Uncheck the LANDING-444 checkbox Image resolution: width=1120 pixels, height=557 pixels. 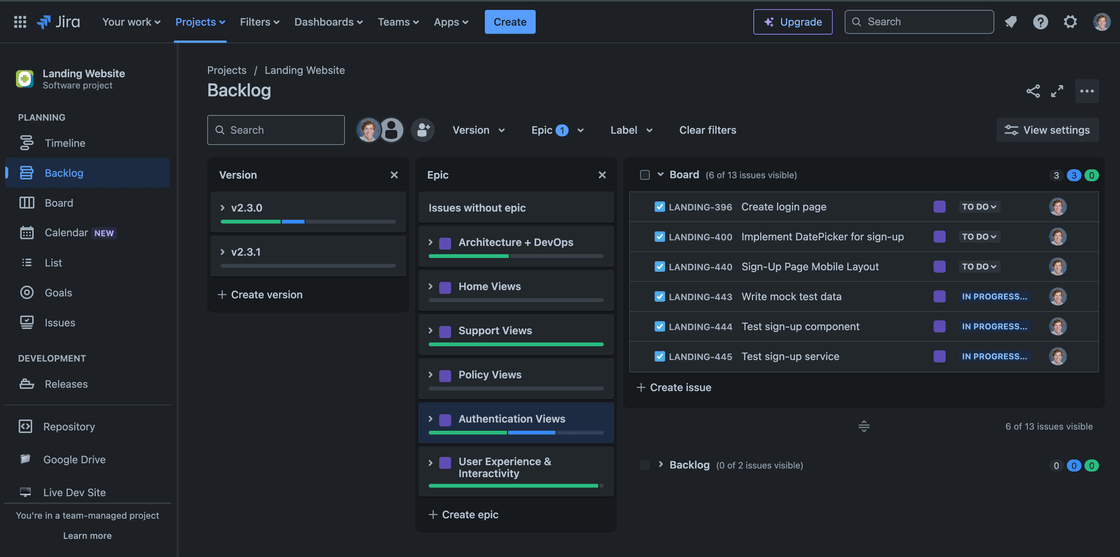pos(660,326)
